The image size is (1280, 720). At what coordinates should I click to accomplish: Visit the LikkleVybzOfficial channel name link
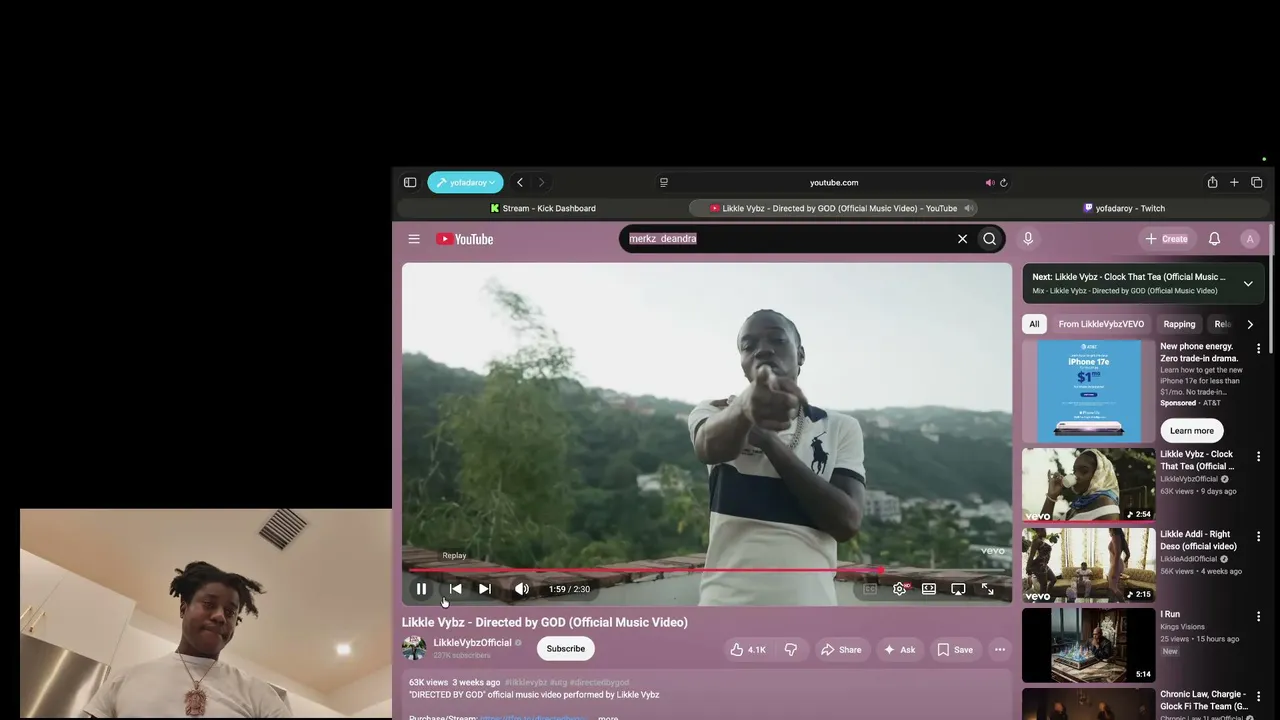click(x=472, y=643)
